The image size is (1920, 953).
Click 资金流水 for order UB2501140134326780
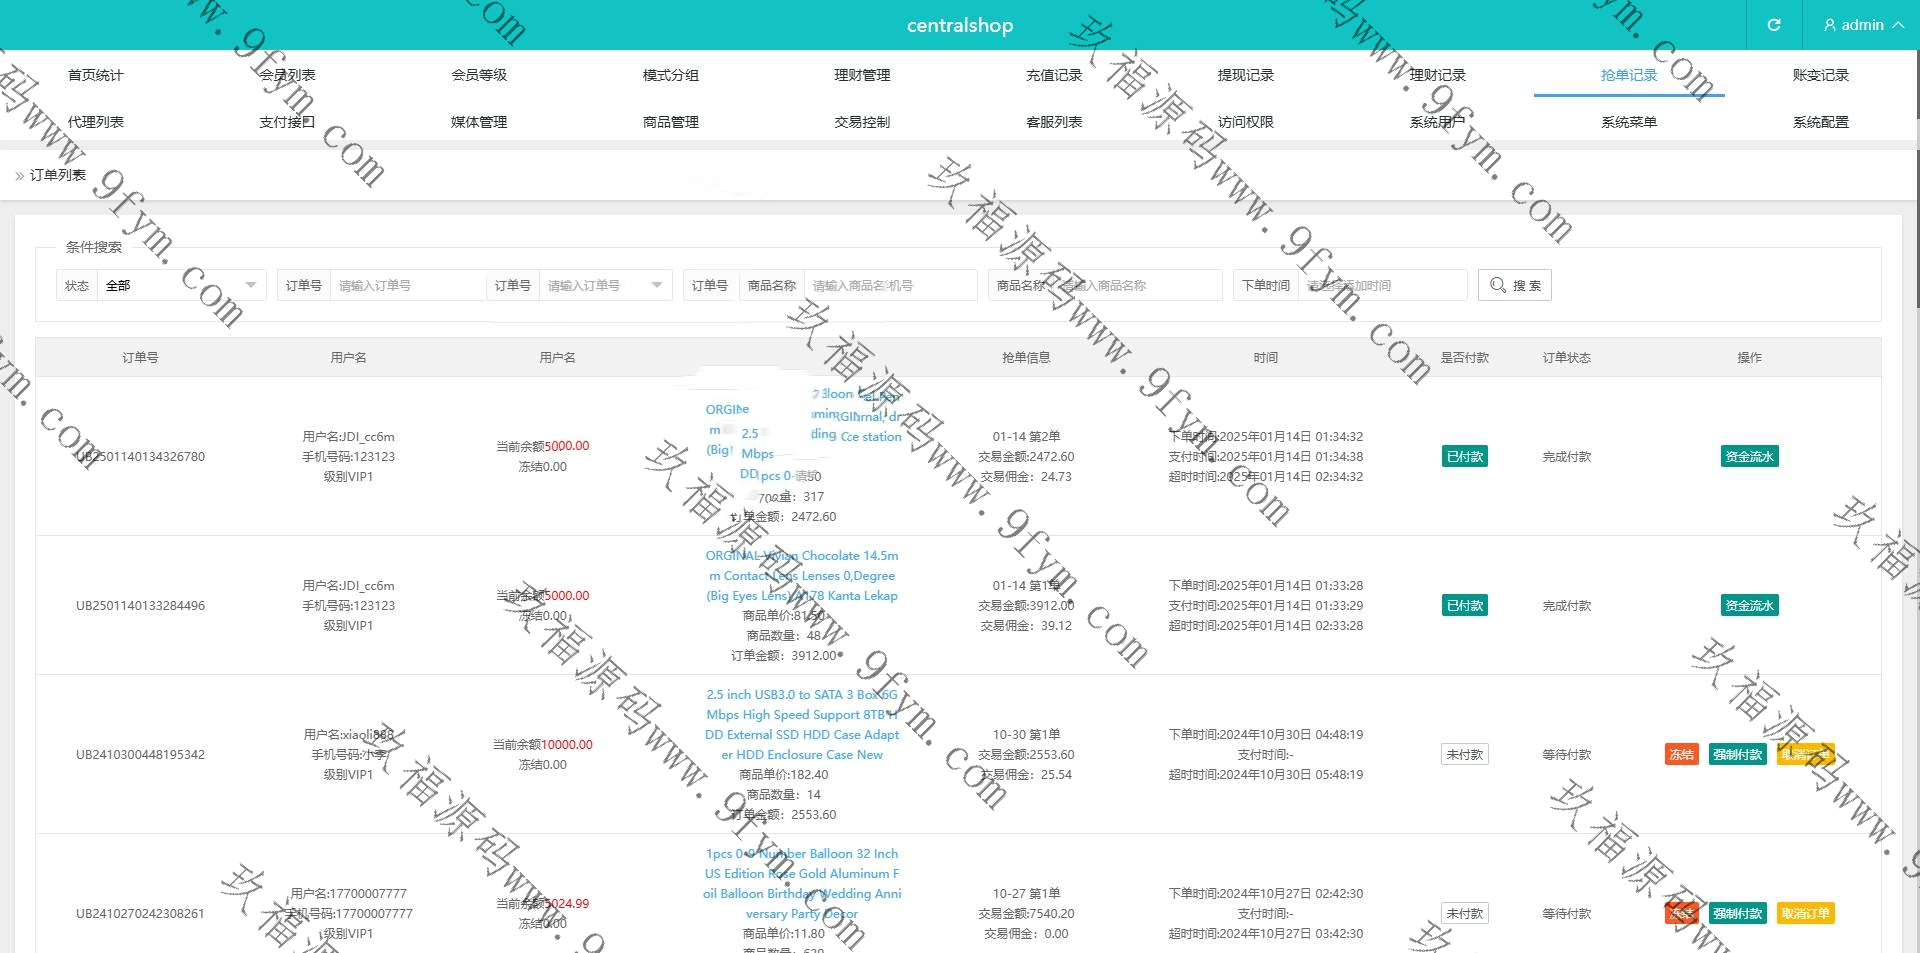pos(1749,457)
